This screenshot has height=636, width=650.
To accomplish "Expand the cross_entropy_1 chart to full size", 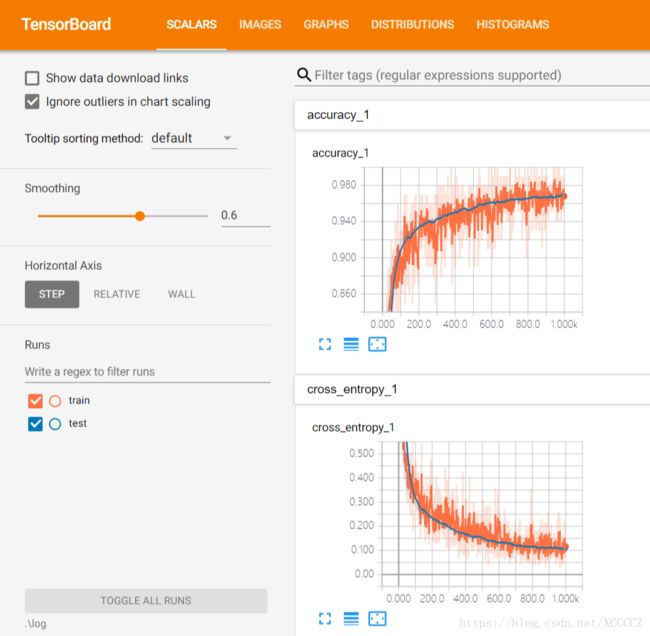I will coord(325,619).
